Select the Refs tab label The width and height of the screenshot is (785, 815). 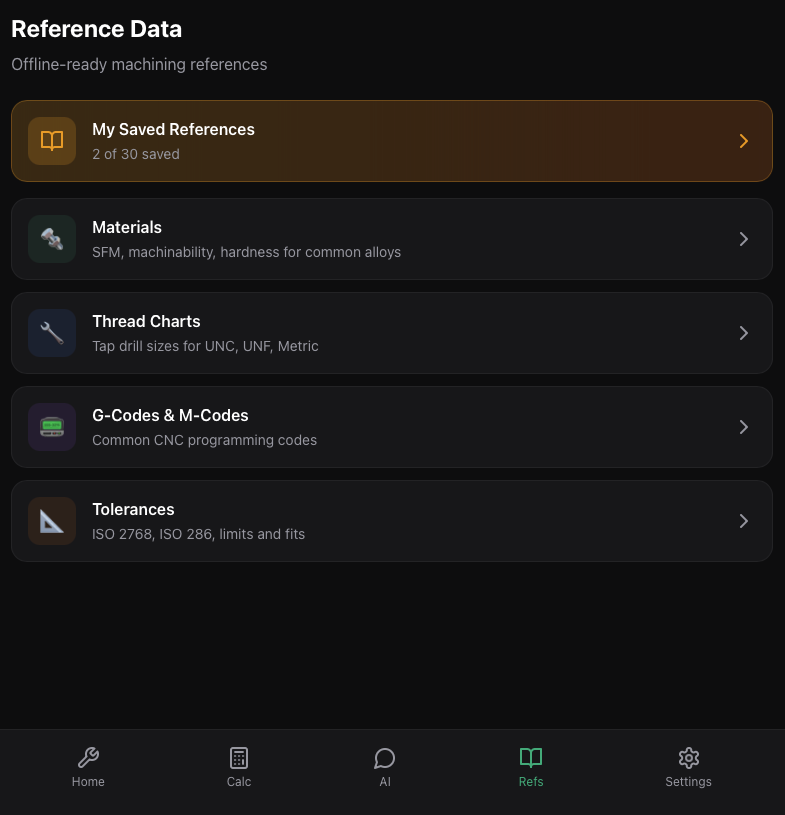tap(531, 782)
